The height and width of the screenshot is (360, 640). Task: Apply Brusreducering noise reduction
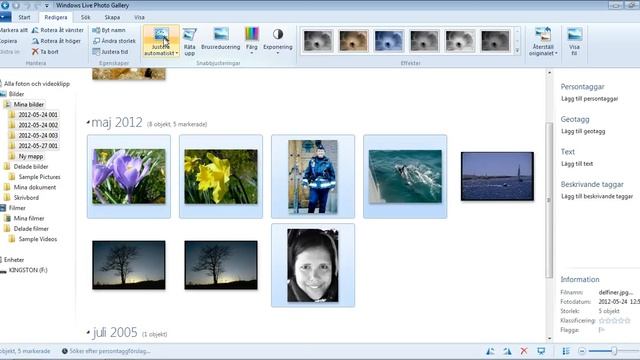pyautogui.click(x=220, y=39)
